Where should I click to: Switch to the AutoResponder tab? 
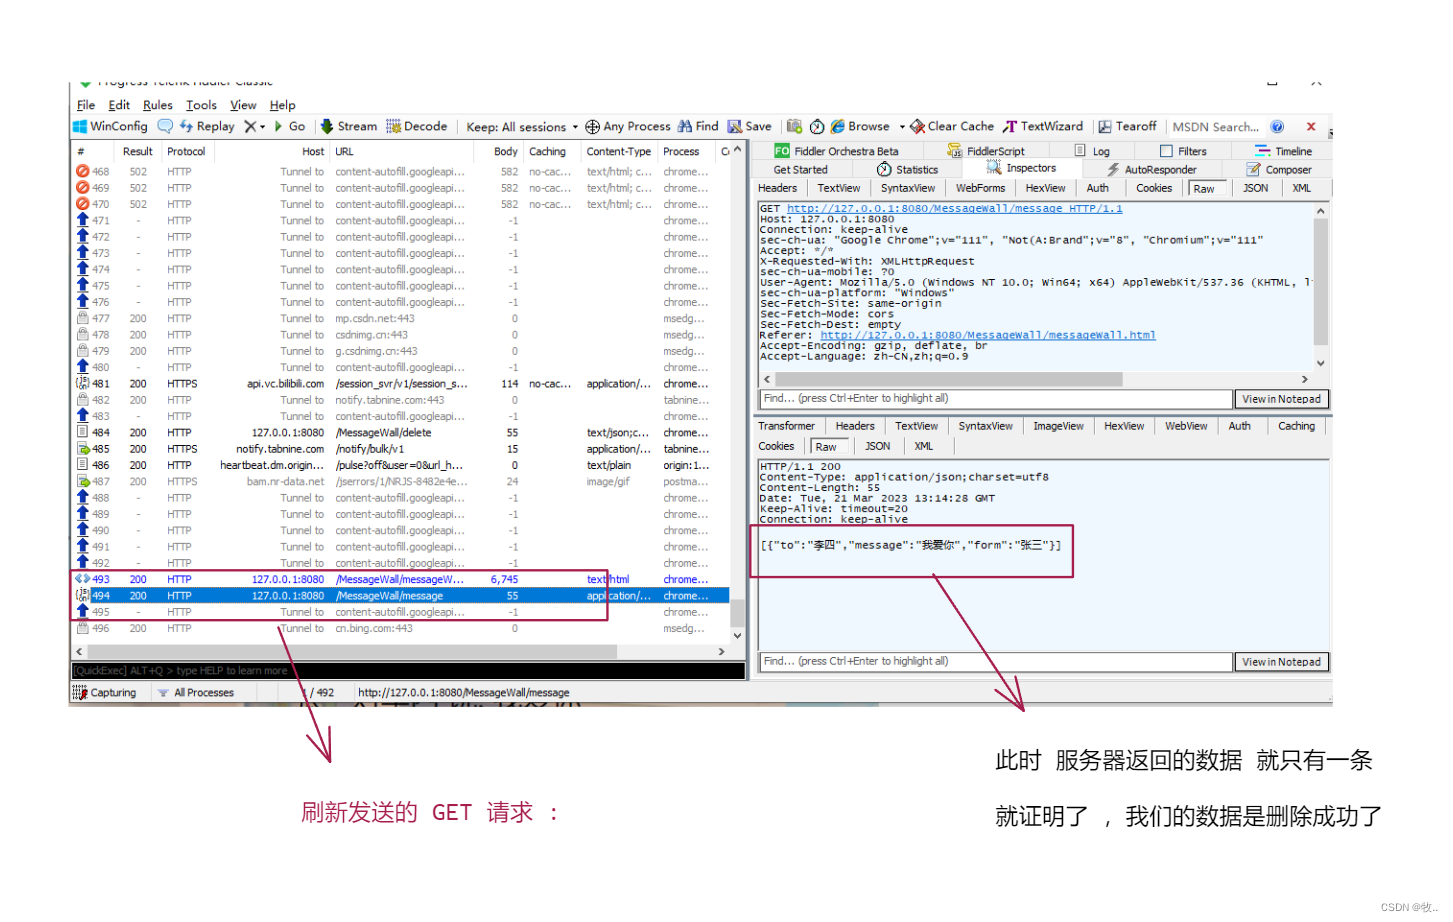pos(1151,170)
